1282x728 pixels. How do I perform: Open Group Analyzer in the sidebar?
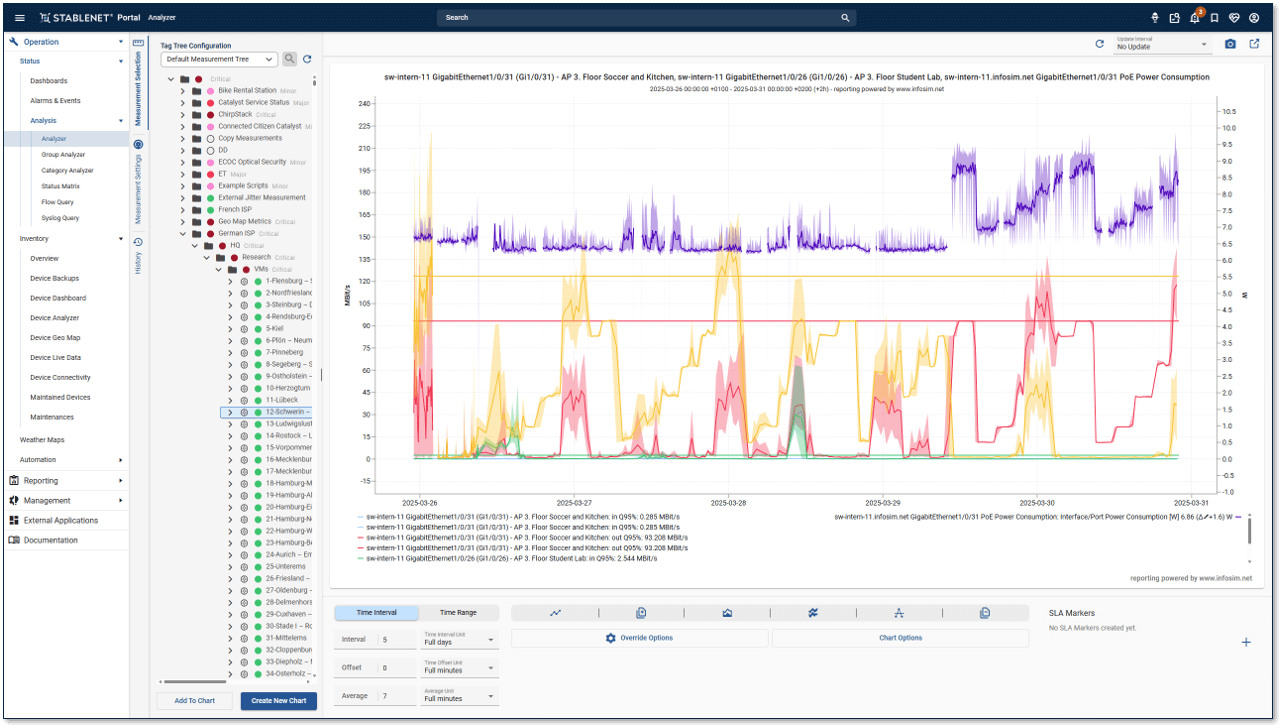pyautogui.click(x=63, y=155)
